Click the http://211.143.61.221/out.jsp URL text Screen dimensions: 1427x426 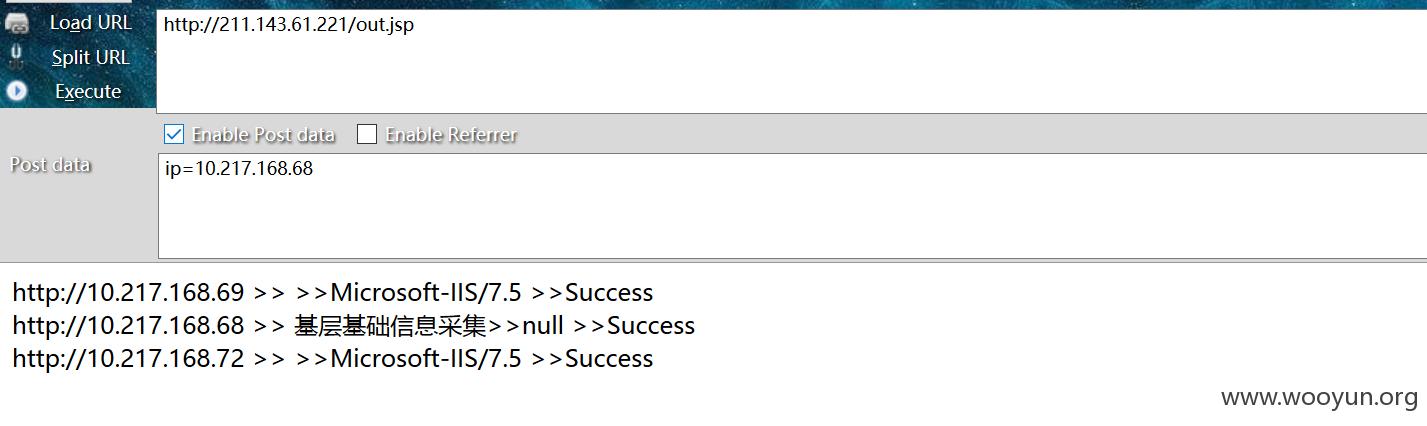pos(288,25)
